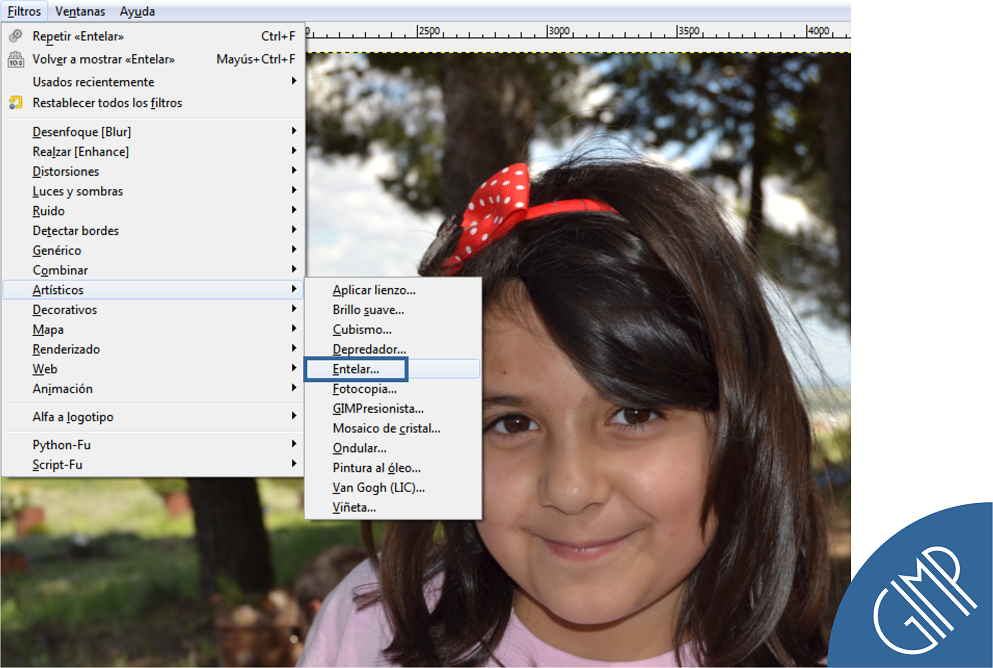Open the Decorativos submenu
The width and height of the screenshot is (993, 668).
point(152,310)
